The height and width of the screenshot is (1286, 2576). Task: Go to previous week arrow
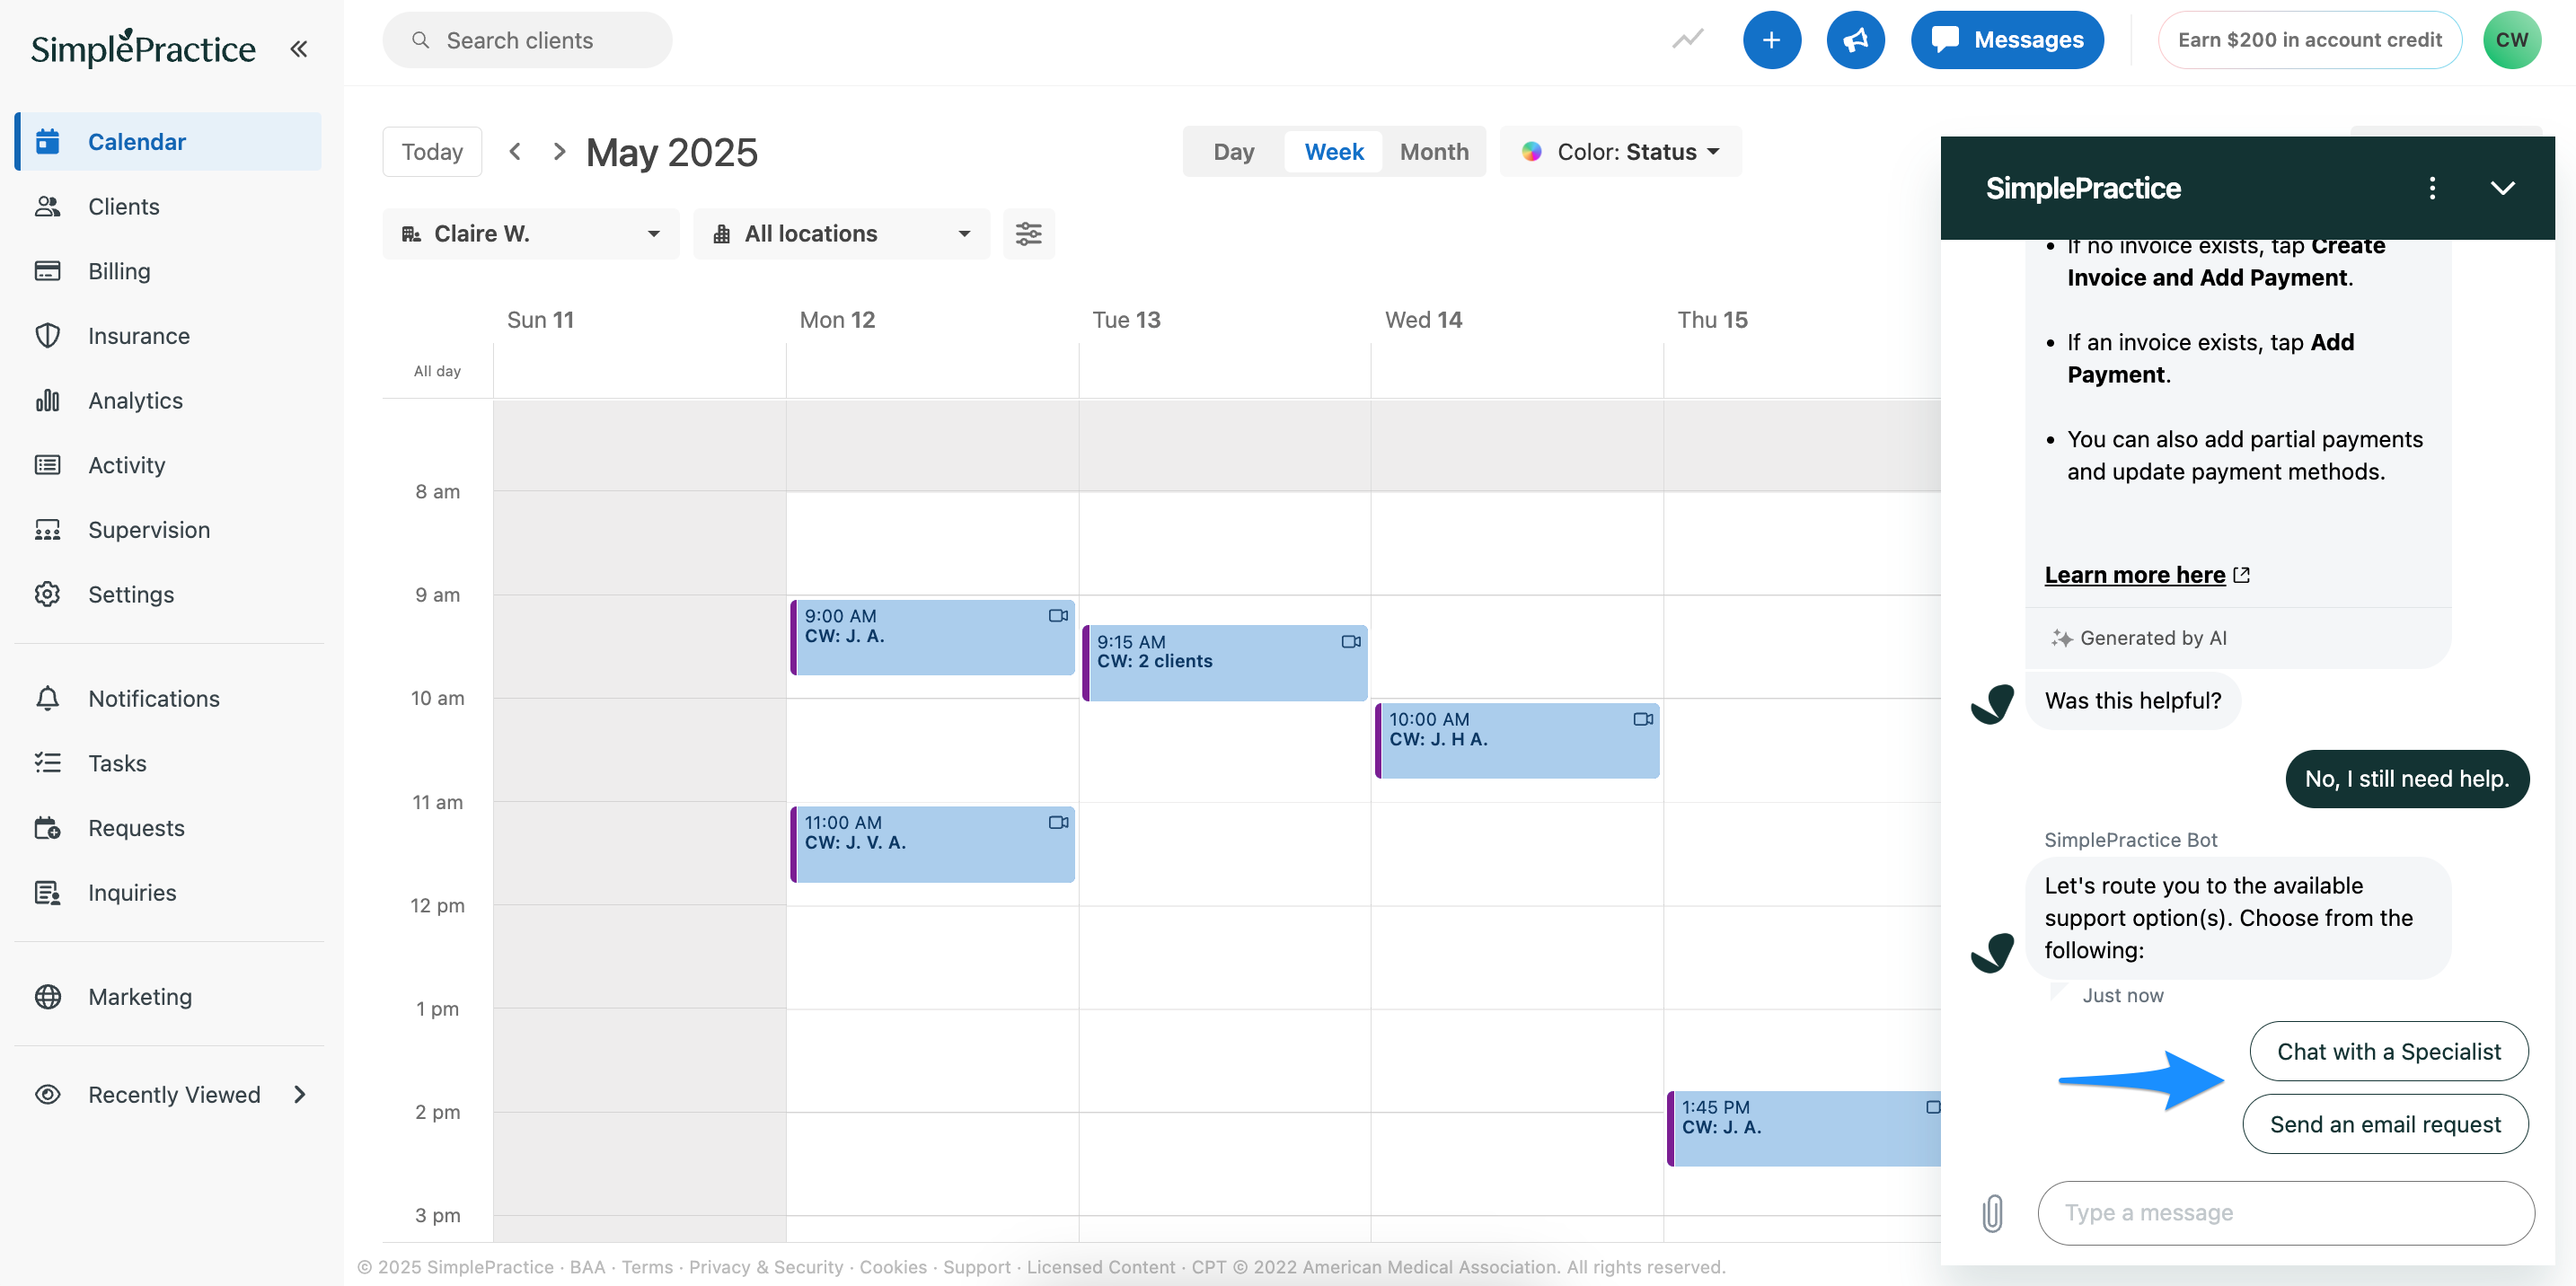515,151
